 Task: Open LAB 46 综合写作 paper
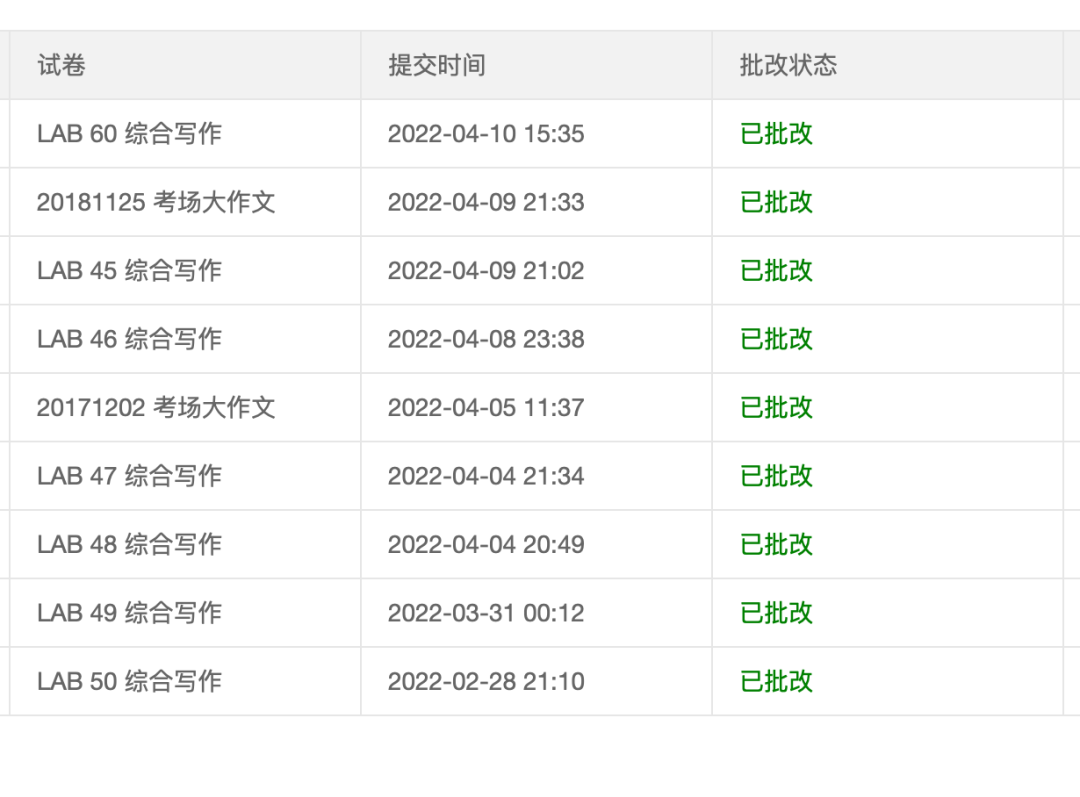(129, 339)
